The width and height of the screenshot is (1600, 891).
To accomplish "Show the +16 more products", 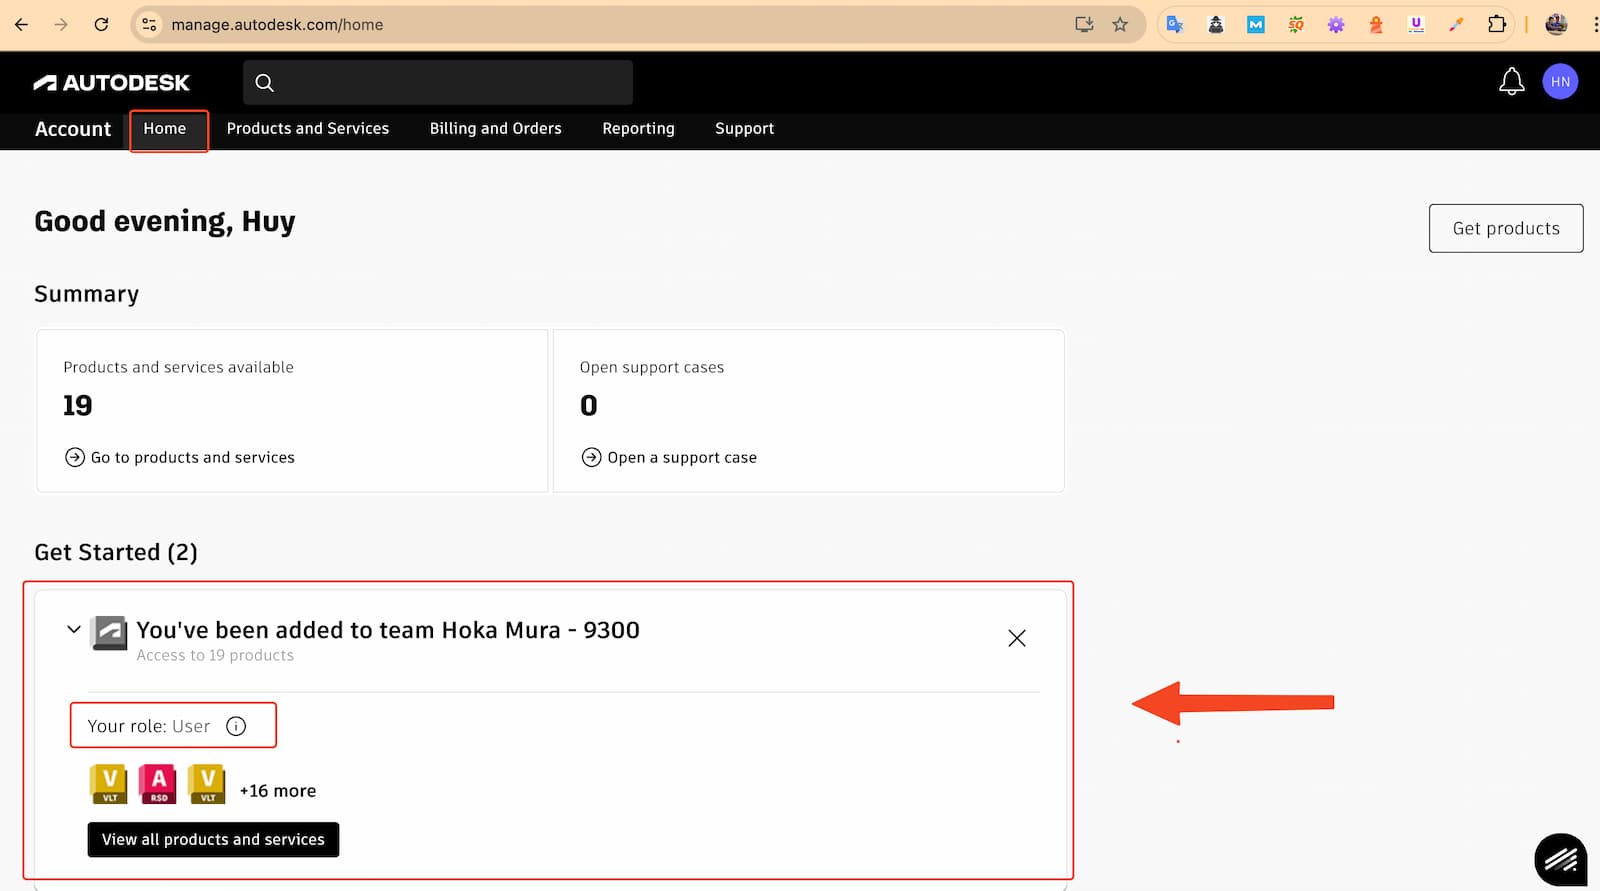I will point(278,791).
